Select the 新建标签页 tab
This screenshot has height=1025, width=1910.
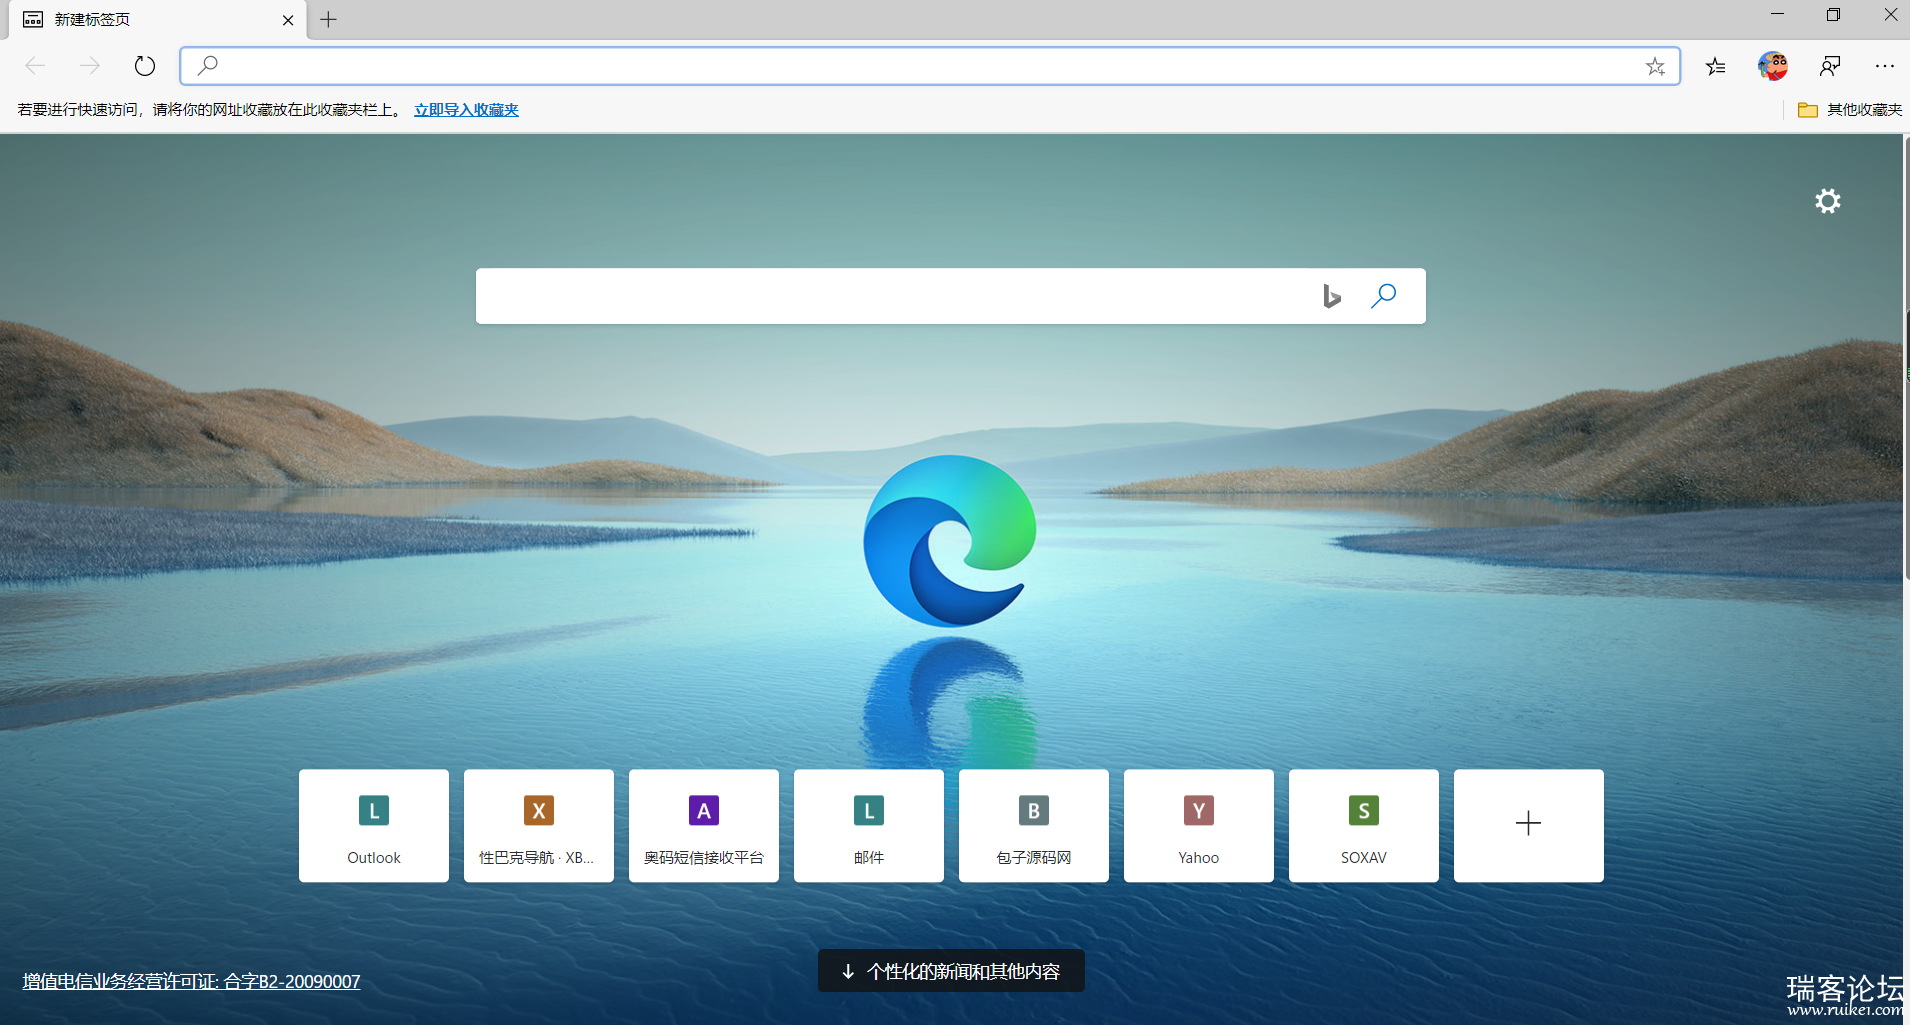[x=158, y=20]
